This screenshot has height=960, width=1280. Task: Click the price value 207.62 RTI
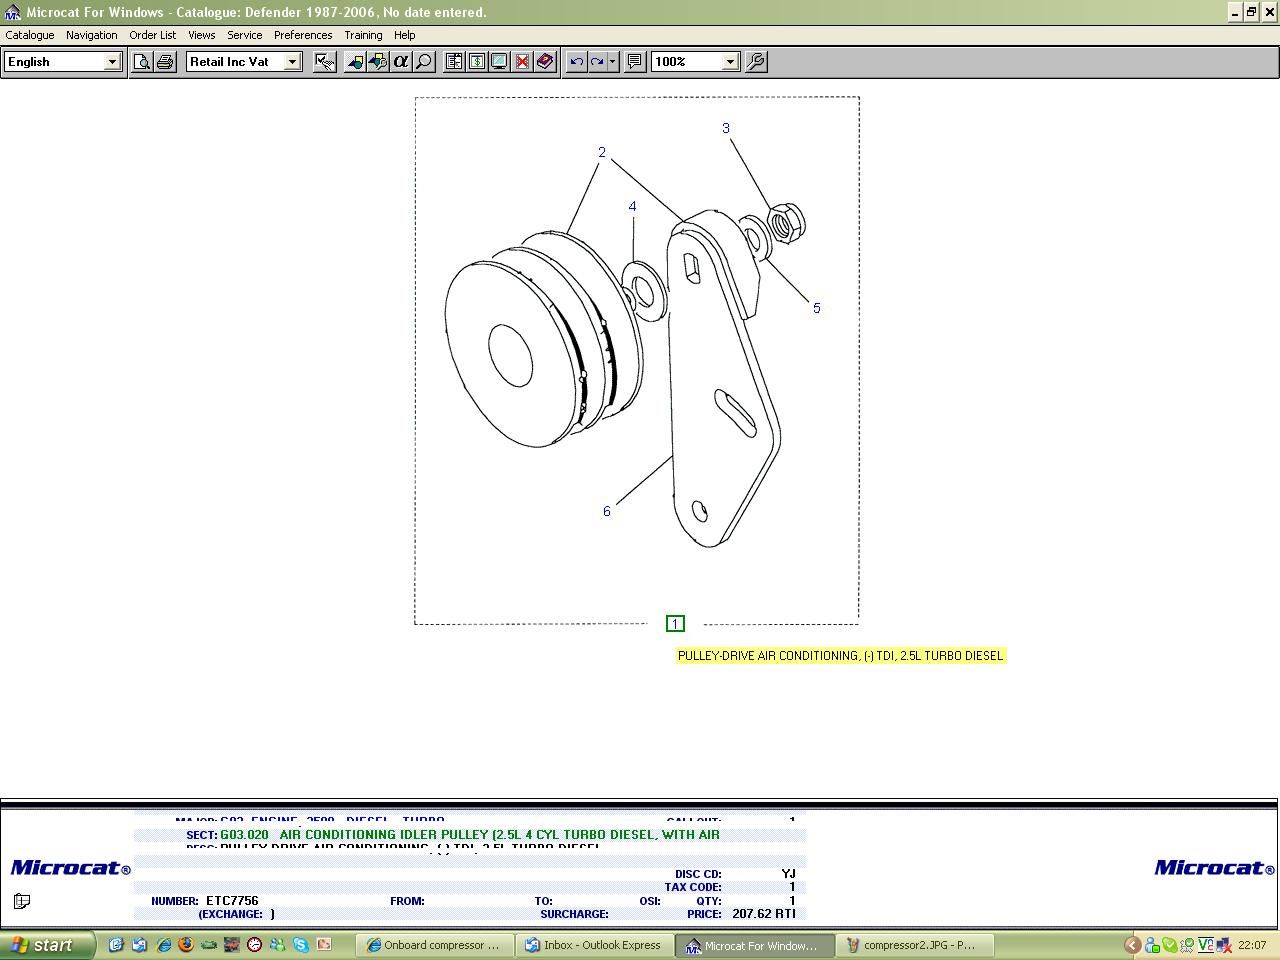point(764,914)
